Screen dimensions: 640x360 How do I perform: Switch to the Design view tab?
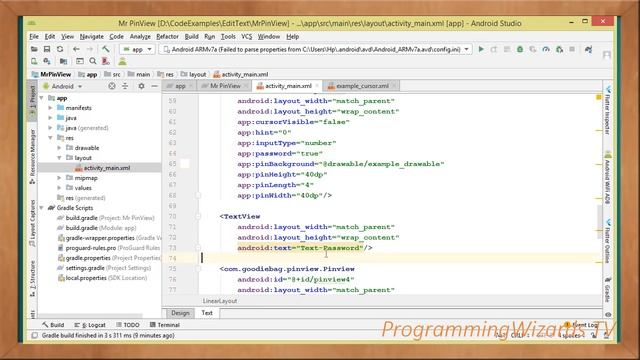(x=180, y=313)
